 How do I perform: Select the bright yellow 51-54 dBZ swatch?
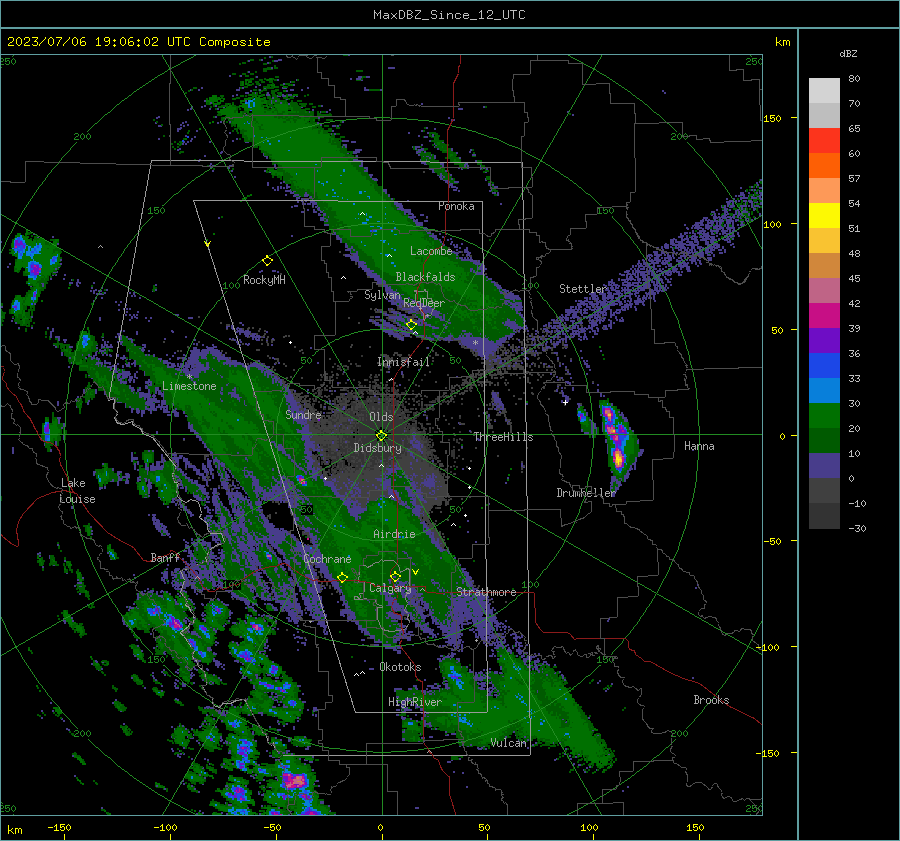[824, 215]
